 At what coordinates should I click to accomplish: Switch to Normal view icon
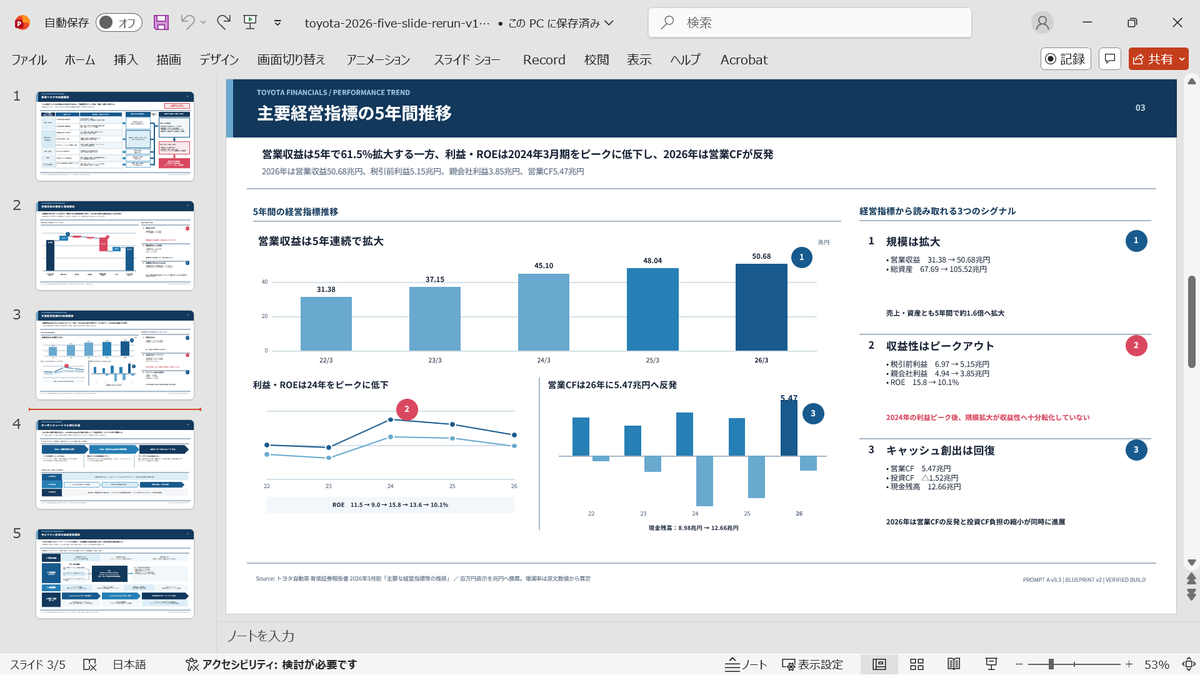pyautogui.click(x=879, y=665)
